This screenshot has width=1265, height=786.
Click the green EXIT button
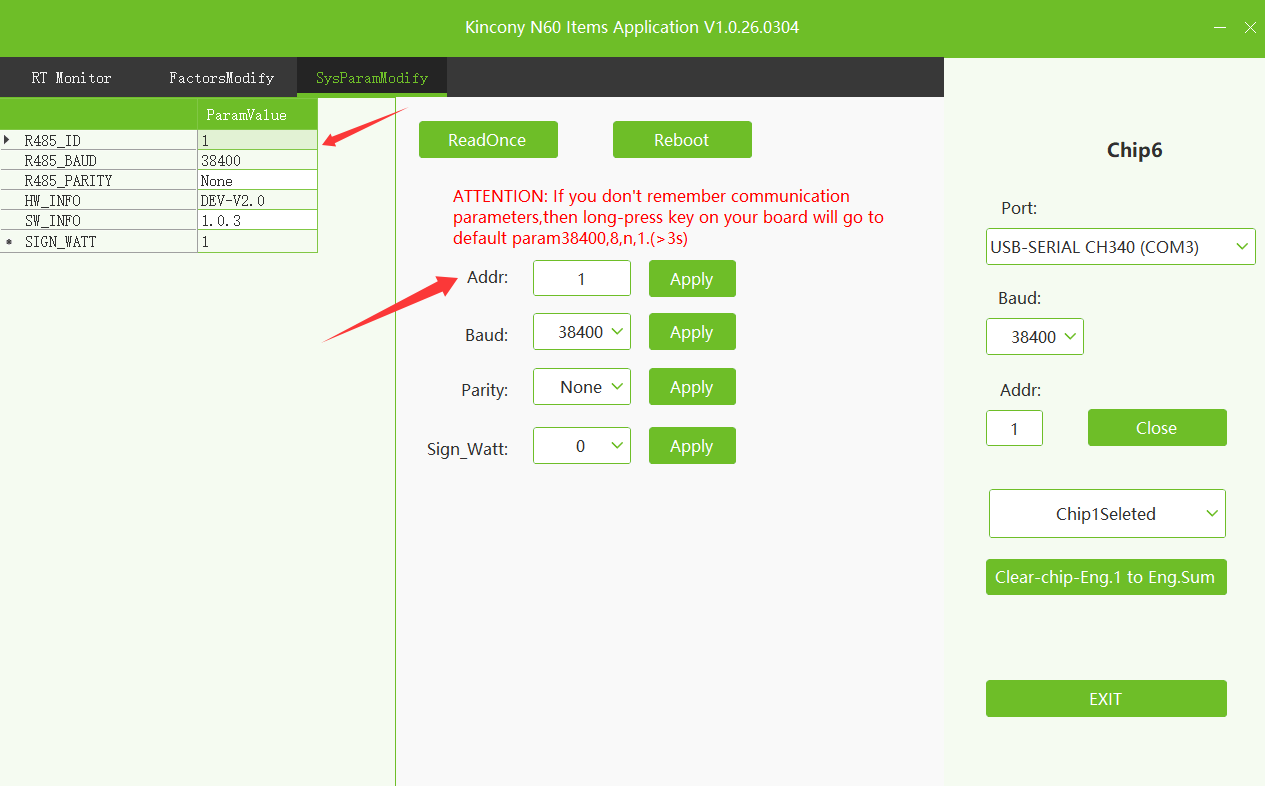[x=1105, y=699]
